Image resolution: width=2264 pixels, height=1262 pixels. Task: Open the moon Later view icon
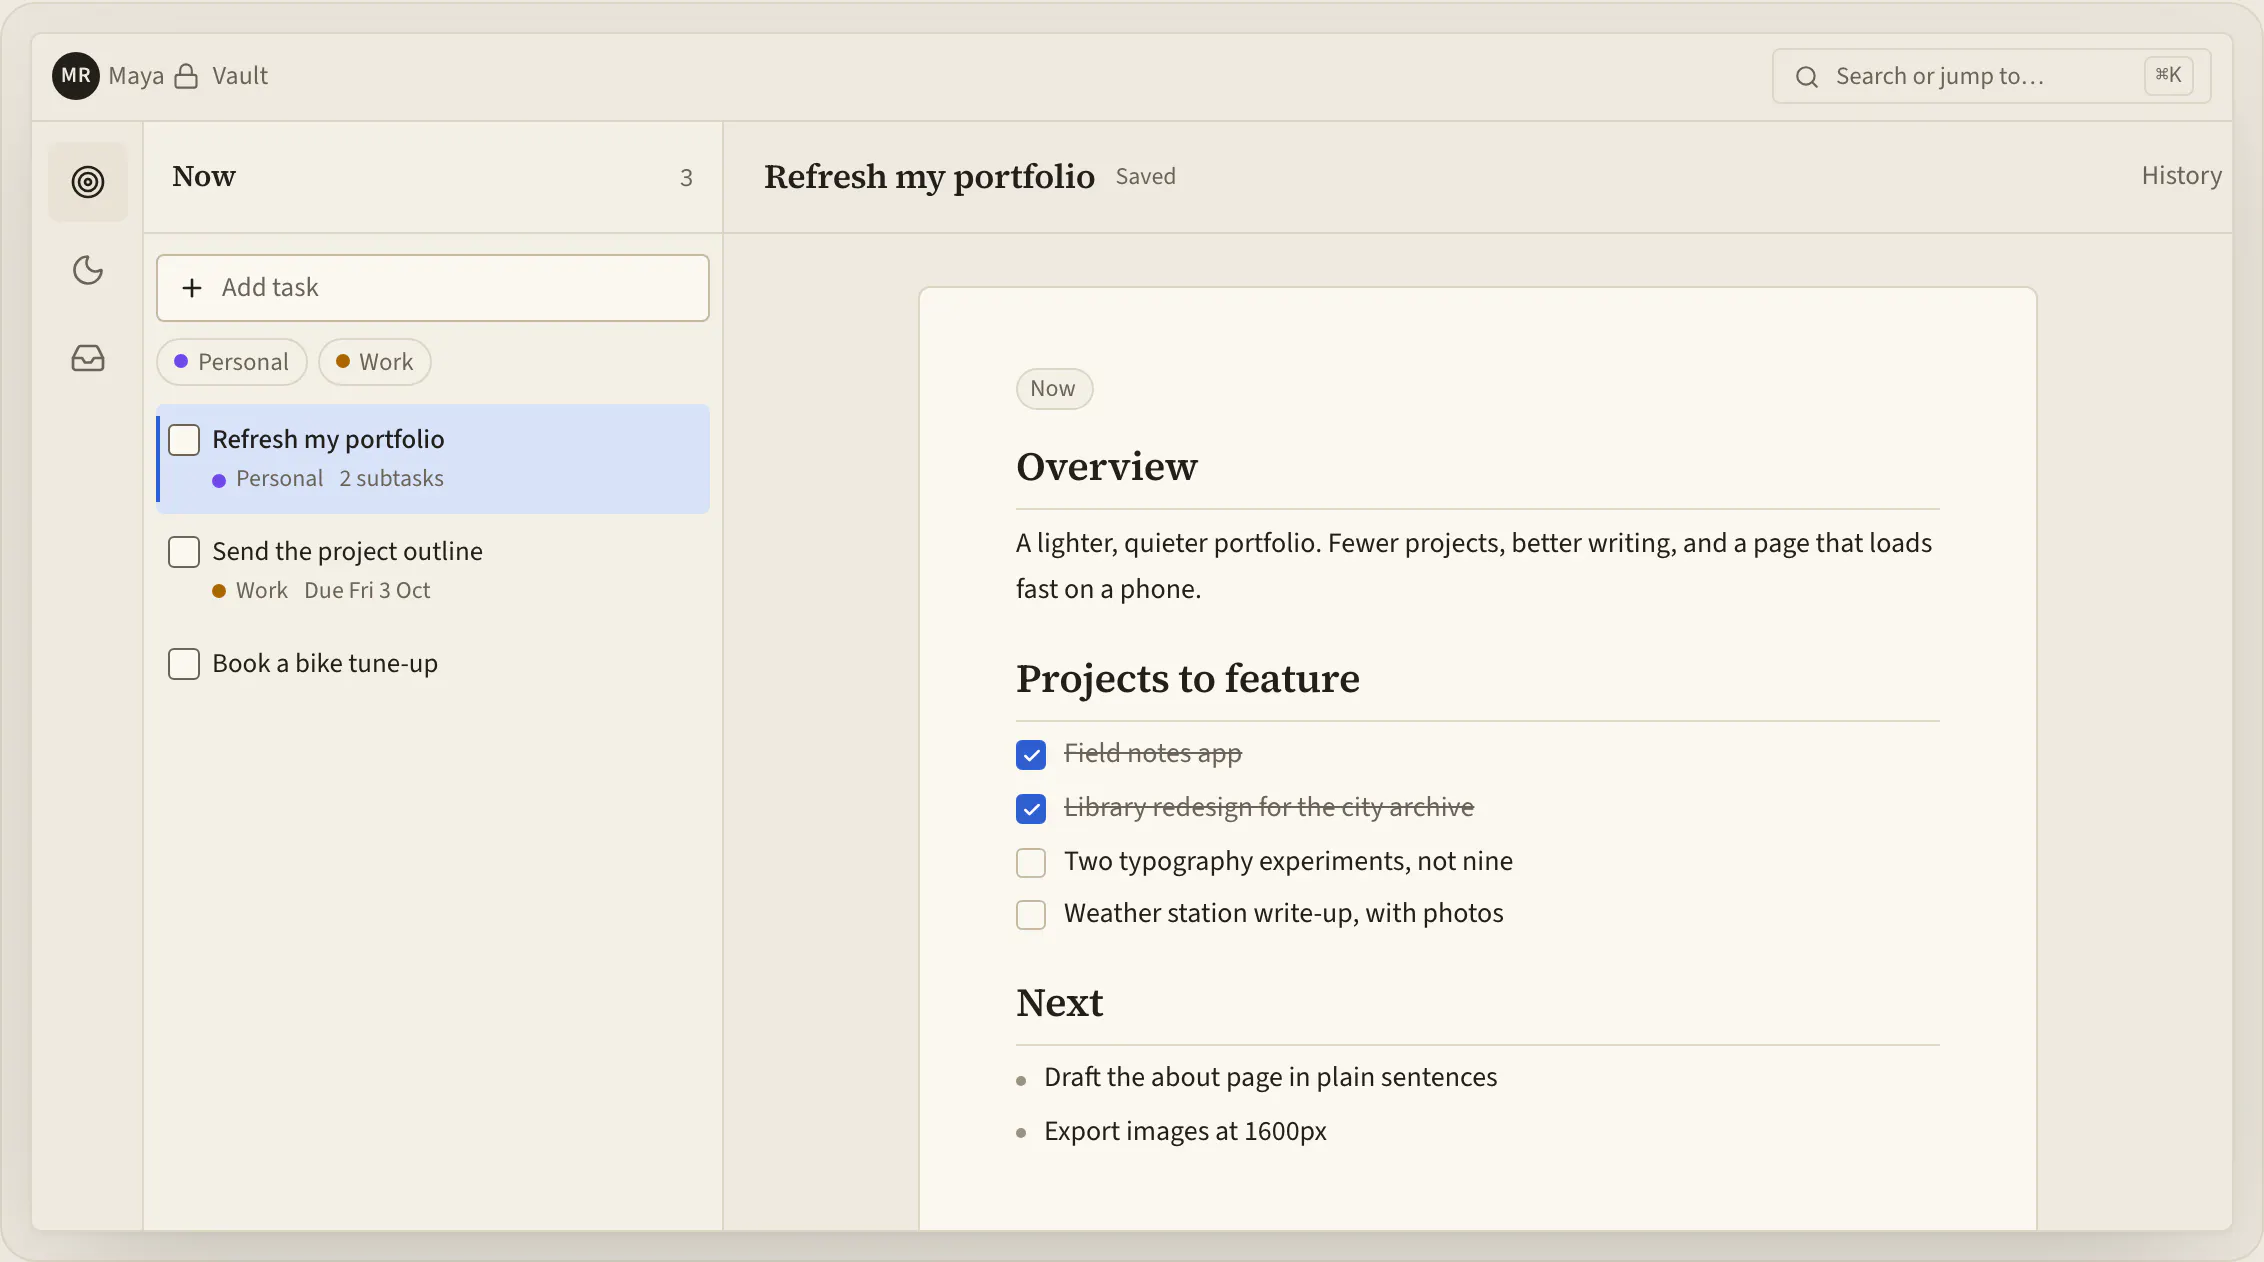(x=88, y=270)
